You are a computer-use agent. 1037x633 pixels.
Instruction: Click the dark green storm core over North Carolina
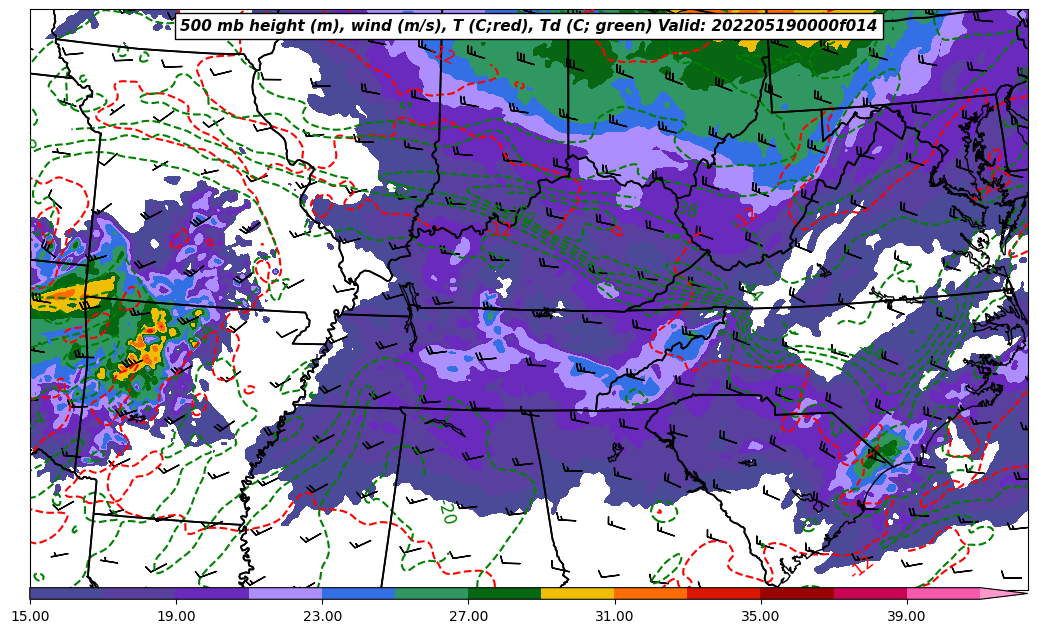[x=879, y=451]
